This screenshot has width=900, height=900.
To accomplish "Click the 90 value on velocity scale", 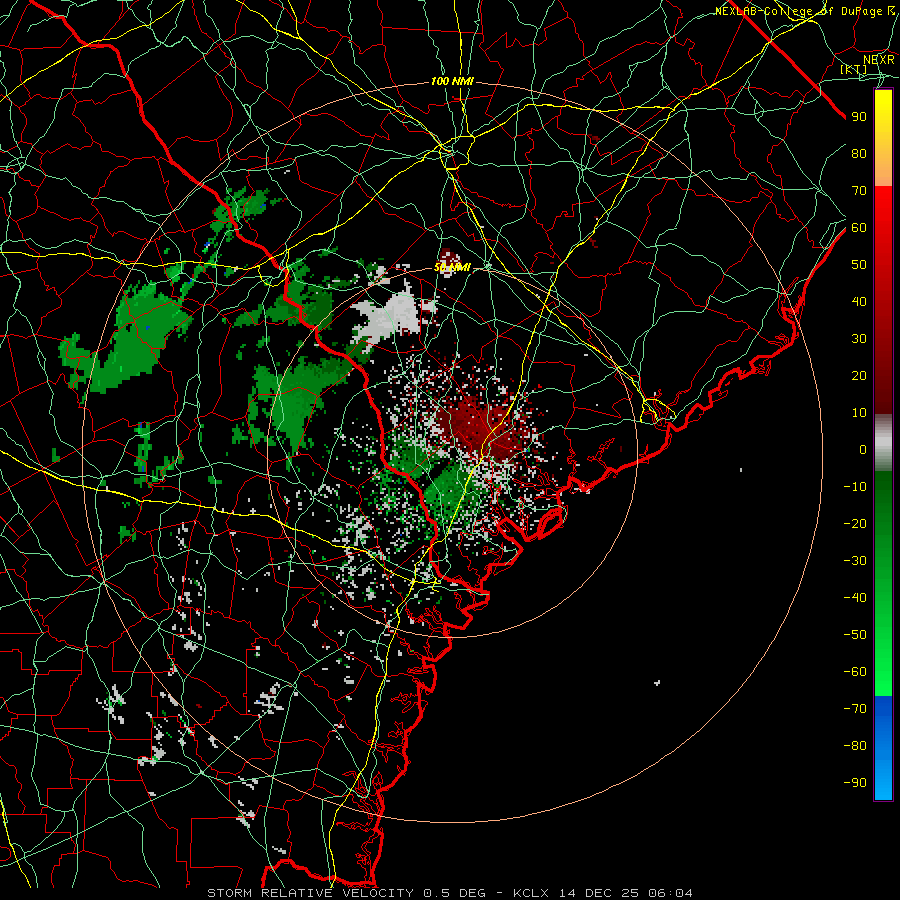I will (859, 117).
